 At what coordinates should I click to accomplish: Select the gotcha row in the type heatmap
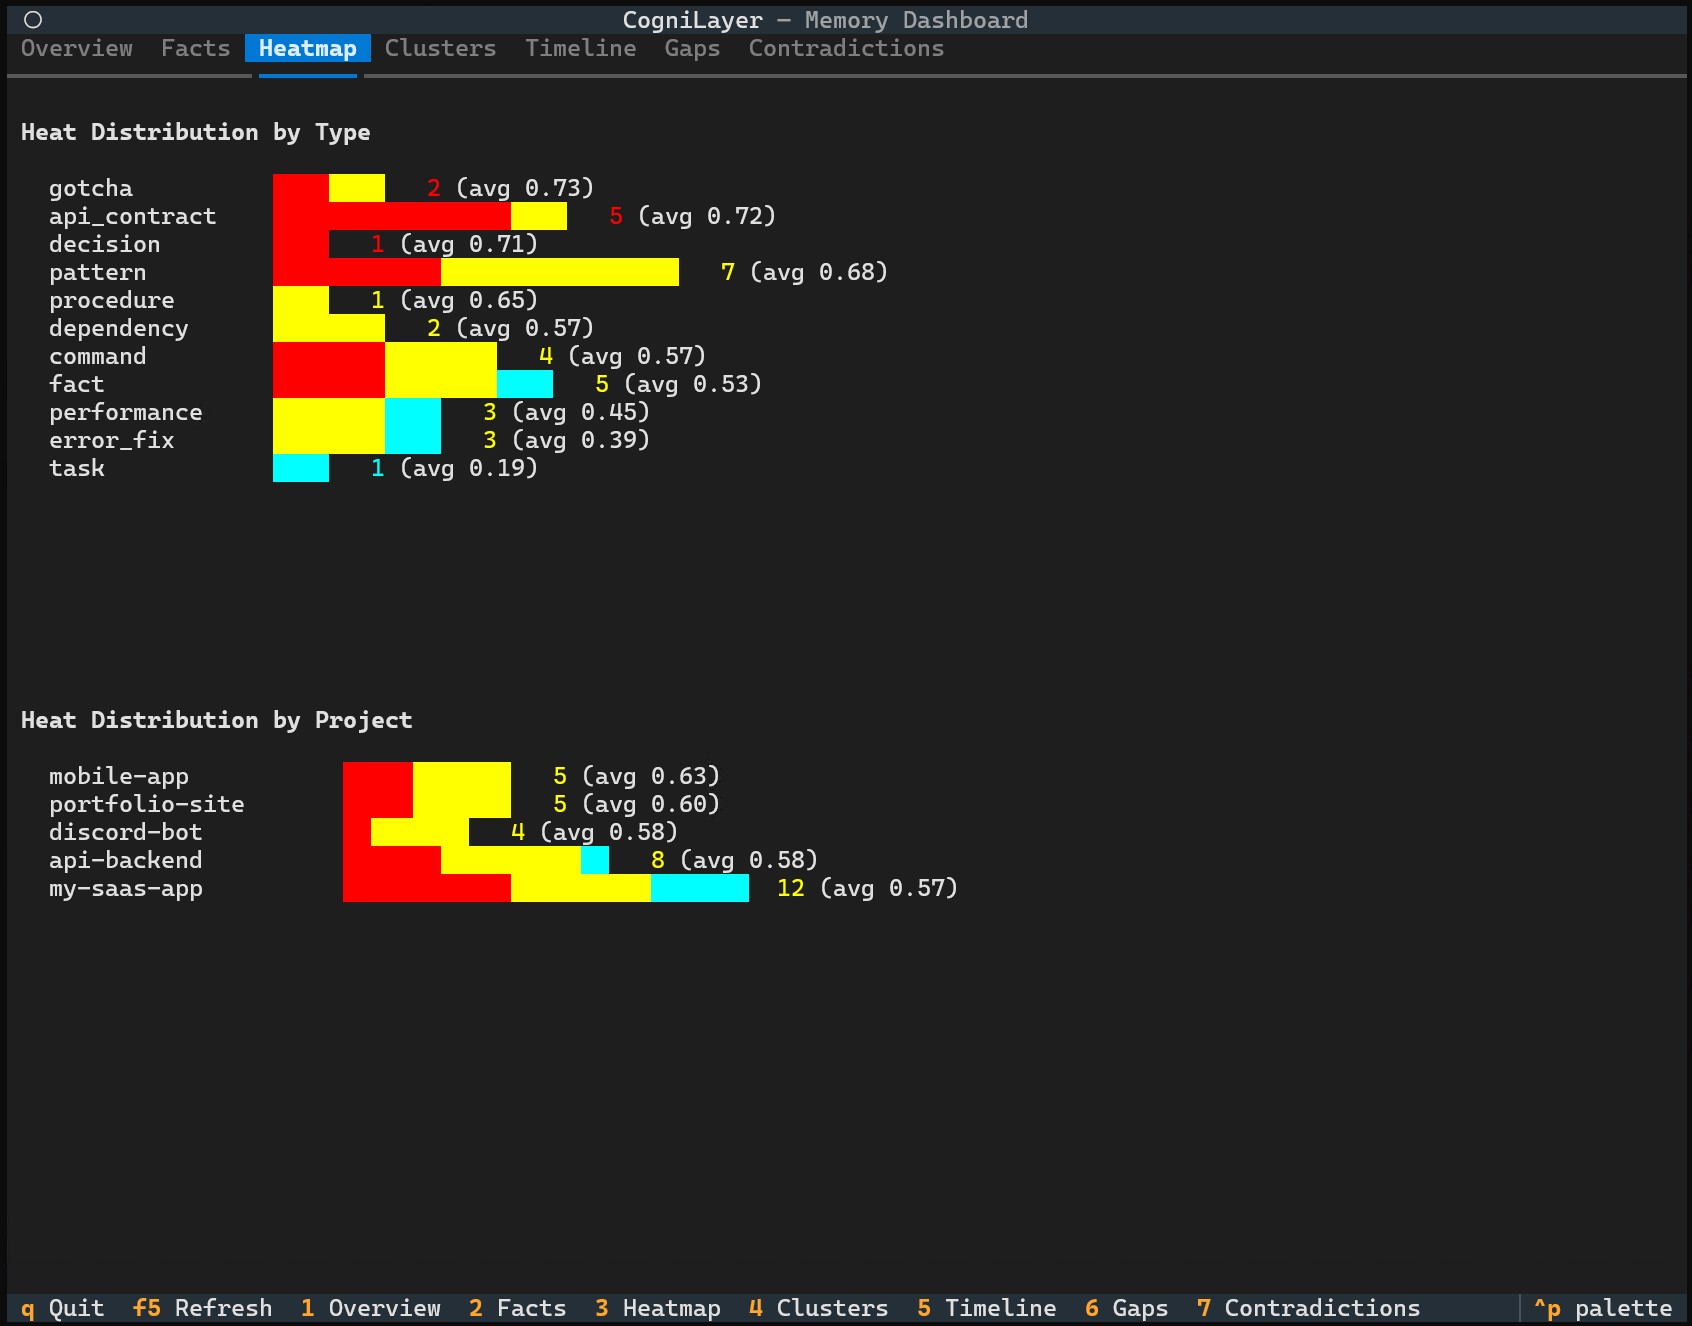click(x=90, y=187)
